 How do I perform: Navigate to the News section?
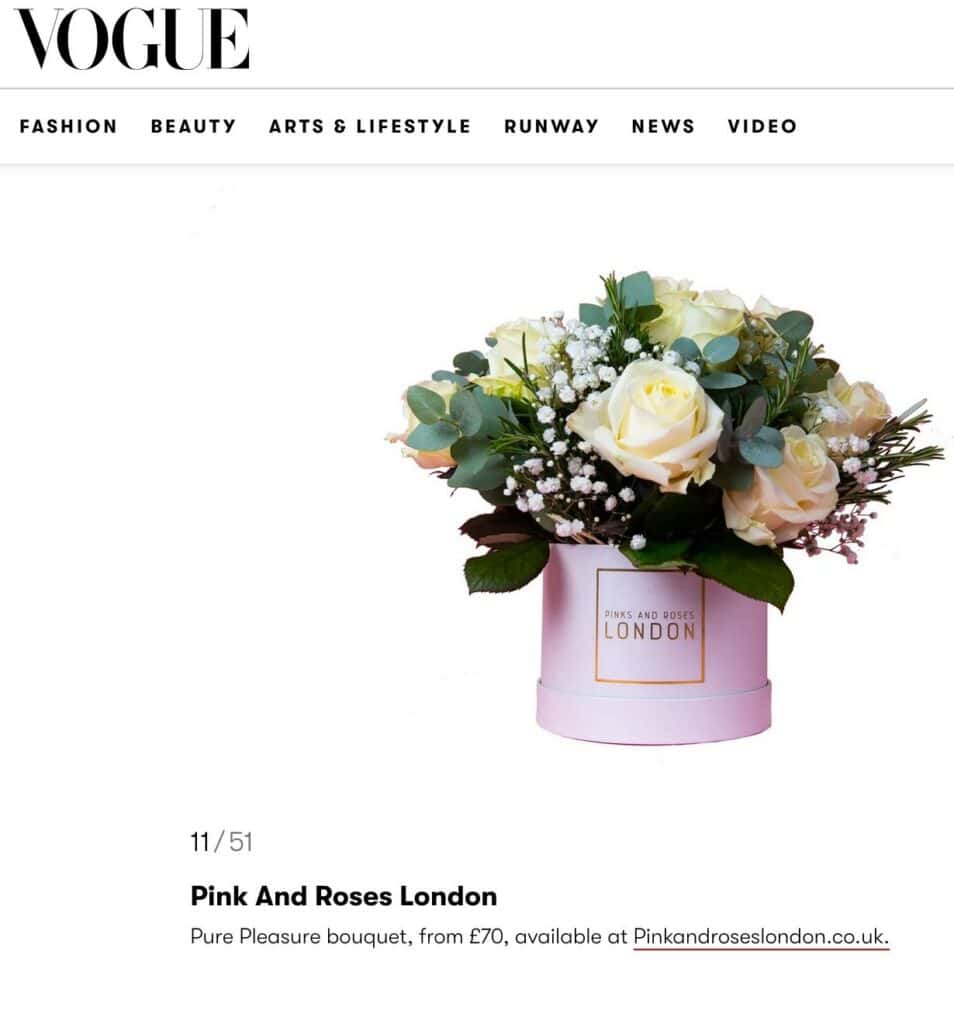(663, 126)
